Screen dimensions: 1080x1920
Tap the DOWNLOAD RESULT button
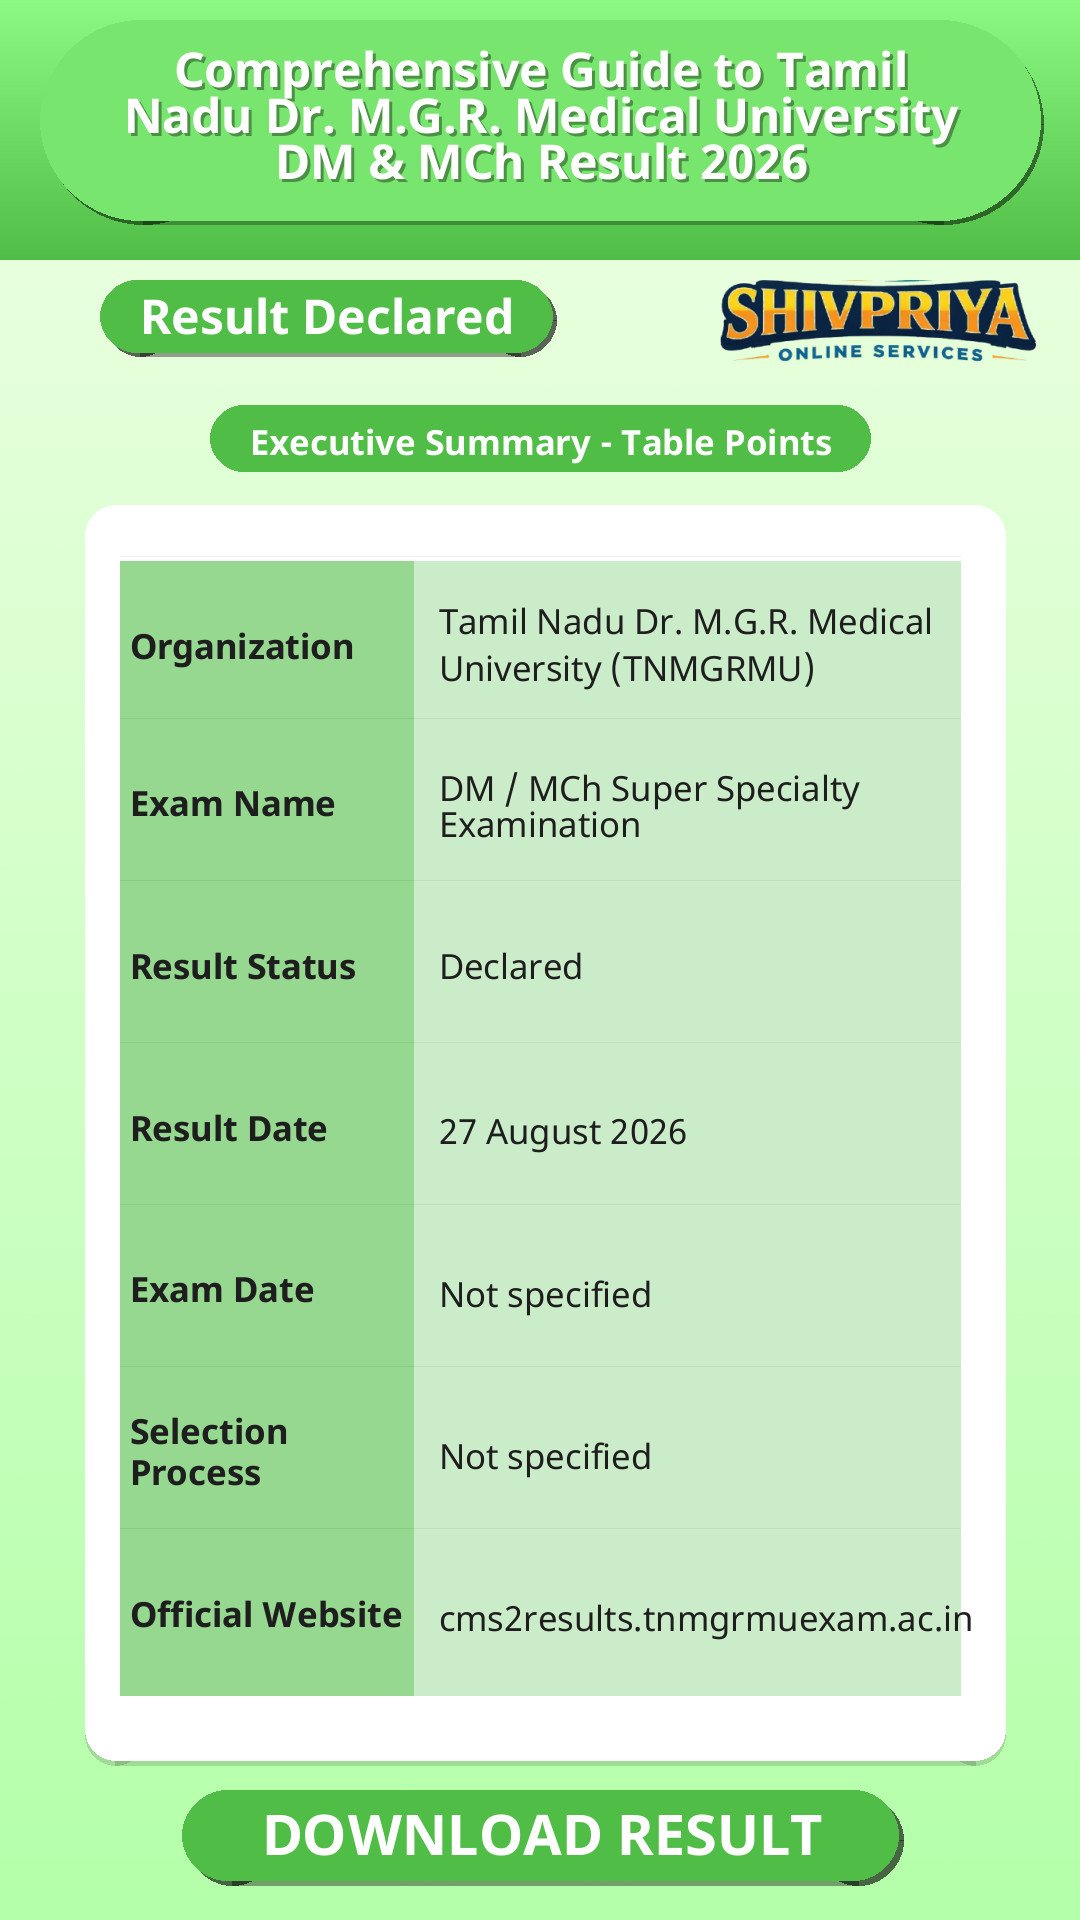click(542, 1836)
